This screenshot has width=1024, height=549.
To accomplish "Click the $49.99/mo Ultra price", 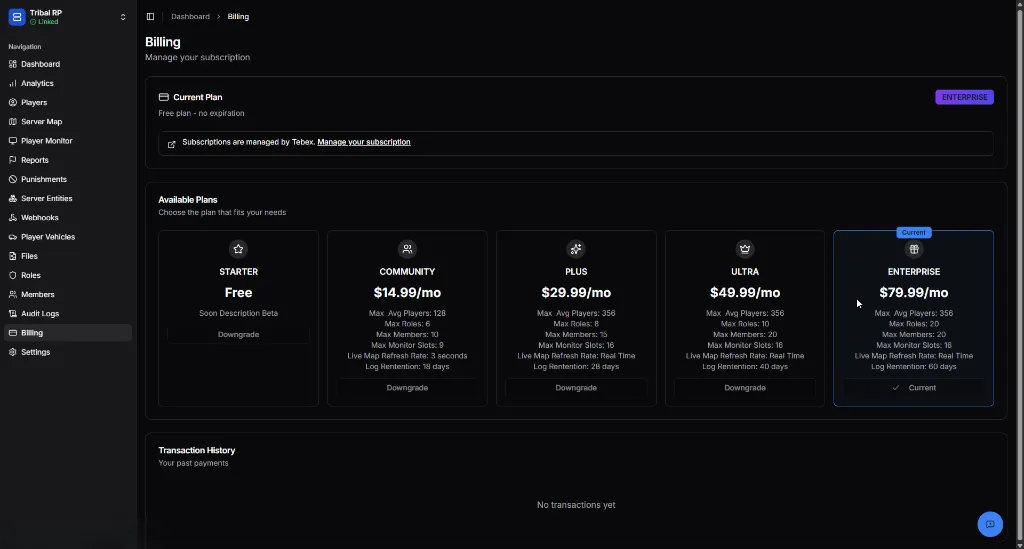I will point(744,292).
